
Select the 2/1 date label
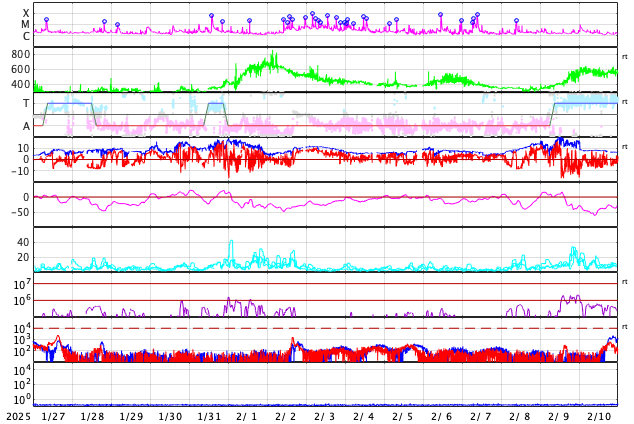(247, 417)
